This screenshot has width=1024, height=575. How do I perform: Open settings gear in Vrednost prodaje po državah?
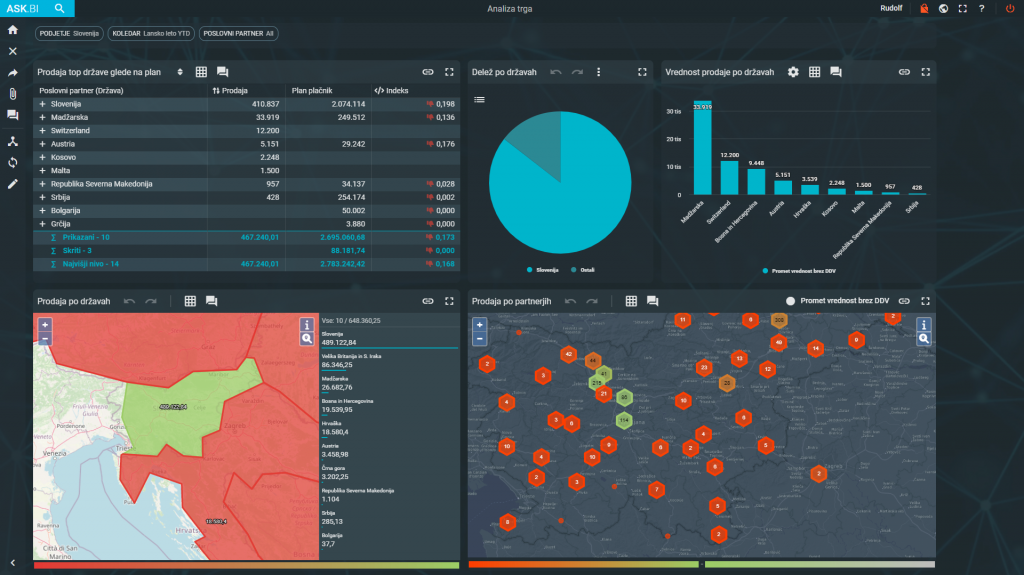[x=793, y=72]
